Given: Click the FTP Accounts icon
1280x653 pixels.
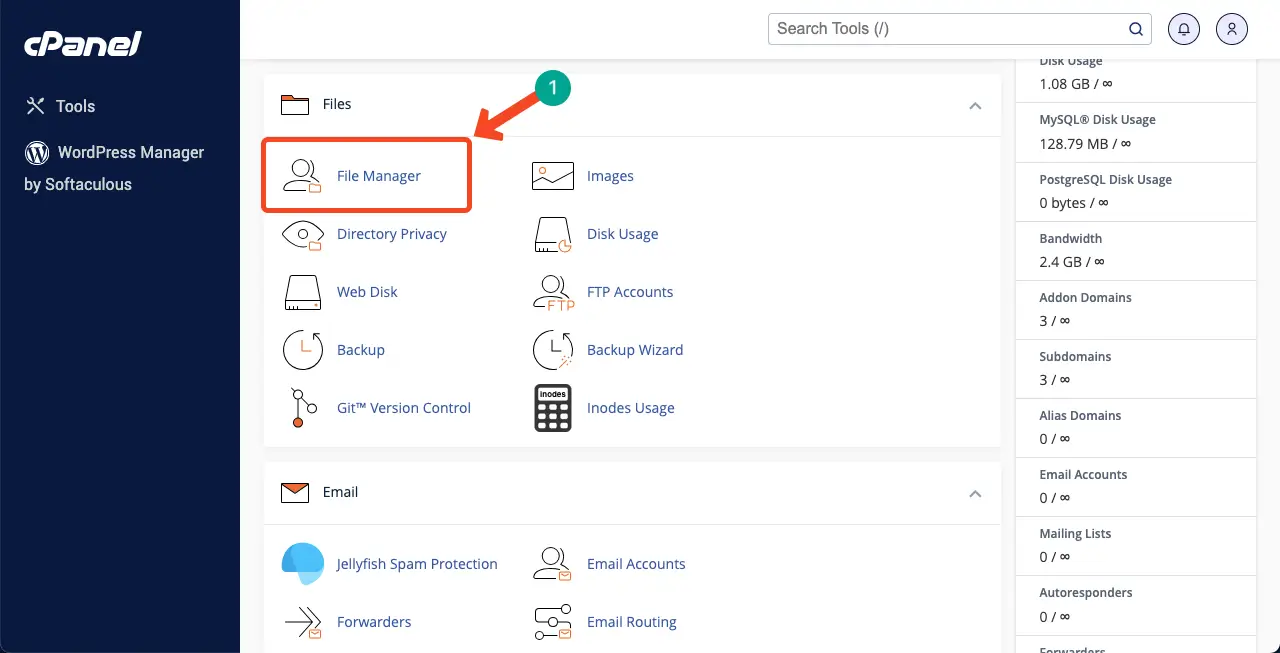Looking at the screenshot, I should pyautogui.click(x=552, y=292).
